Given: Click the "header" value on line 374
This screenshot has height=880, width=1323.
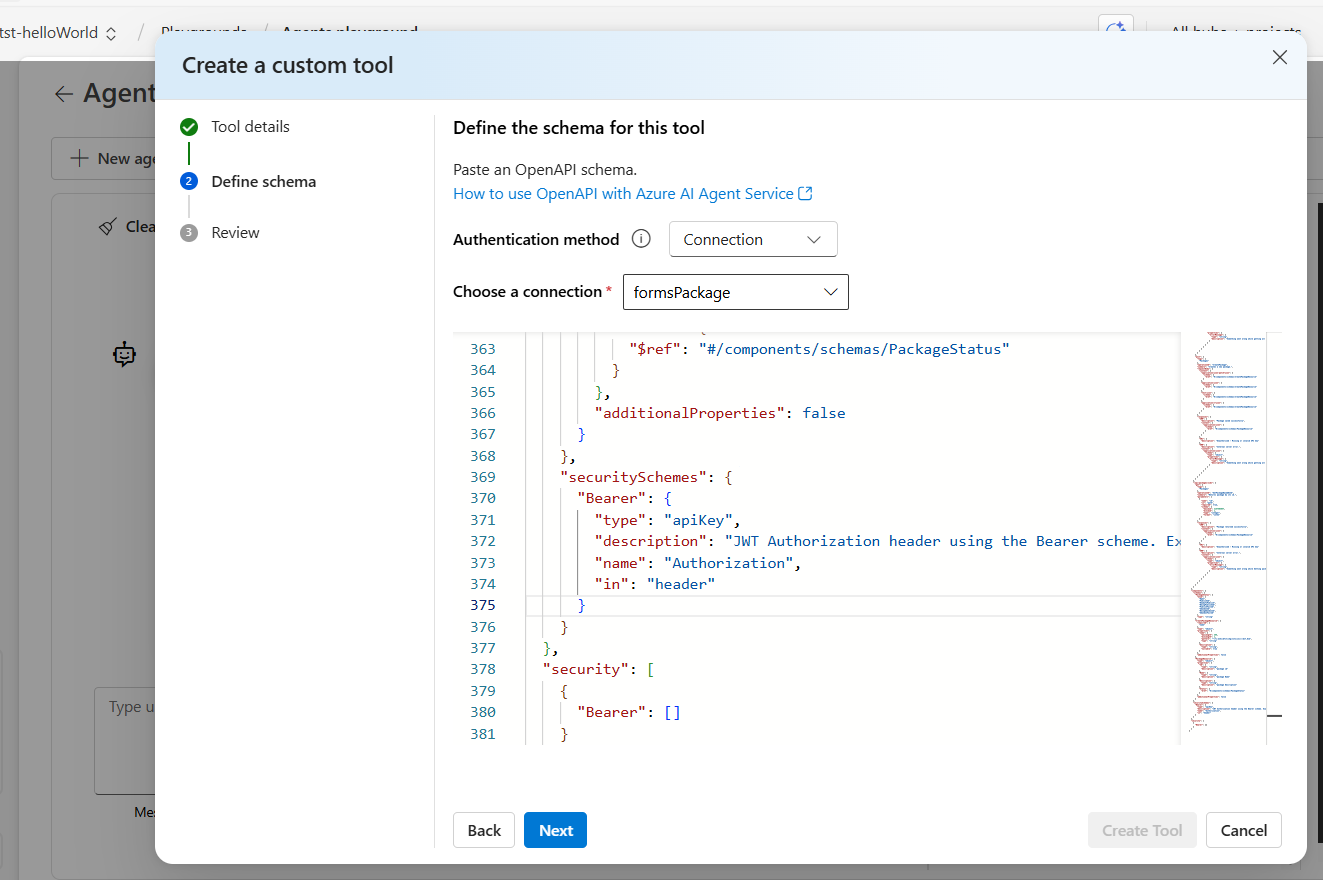Looking at the screenshot, I should pyautogui.click(x=681, y=584).
